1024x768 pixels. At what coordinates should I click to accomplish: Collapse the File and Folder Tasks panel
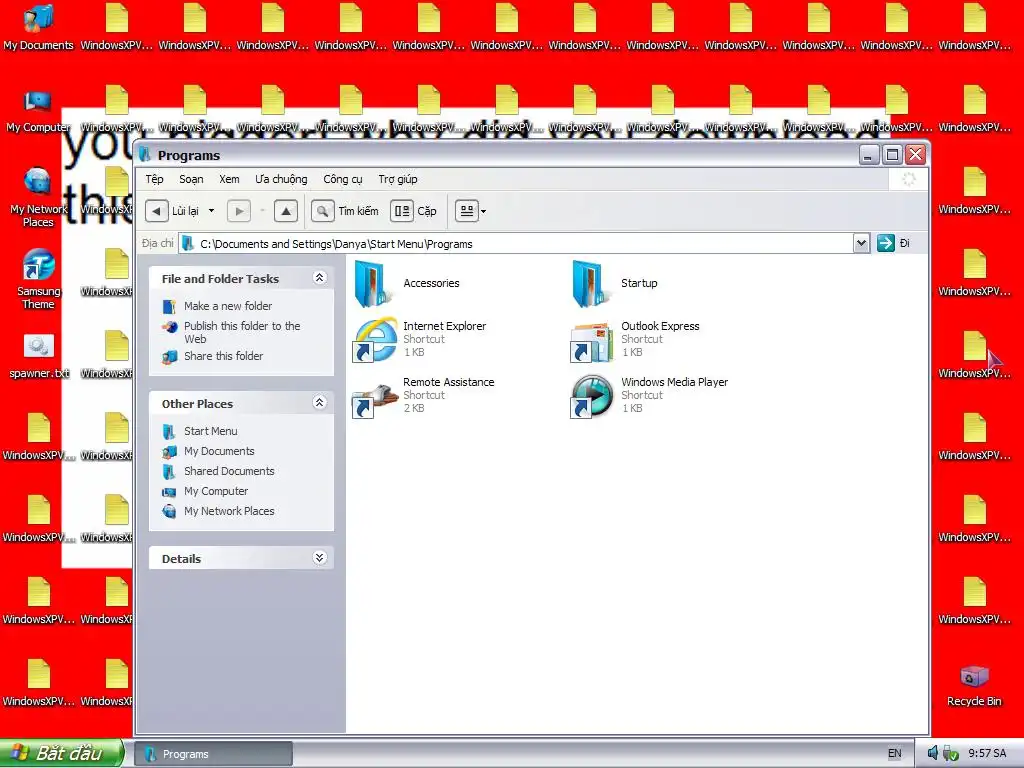click(319, 278)
